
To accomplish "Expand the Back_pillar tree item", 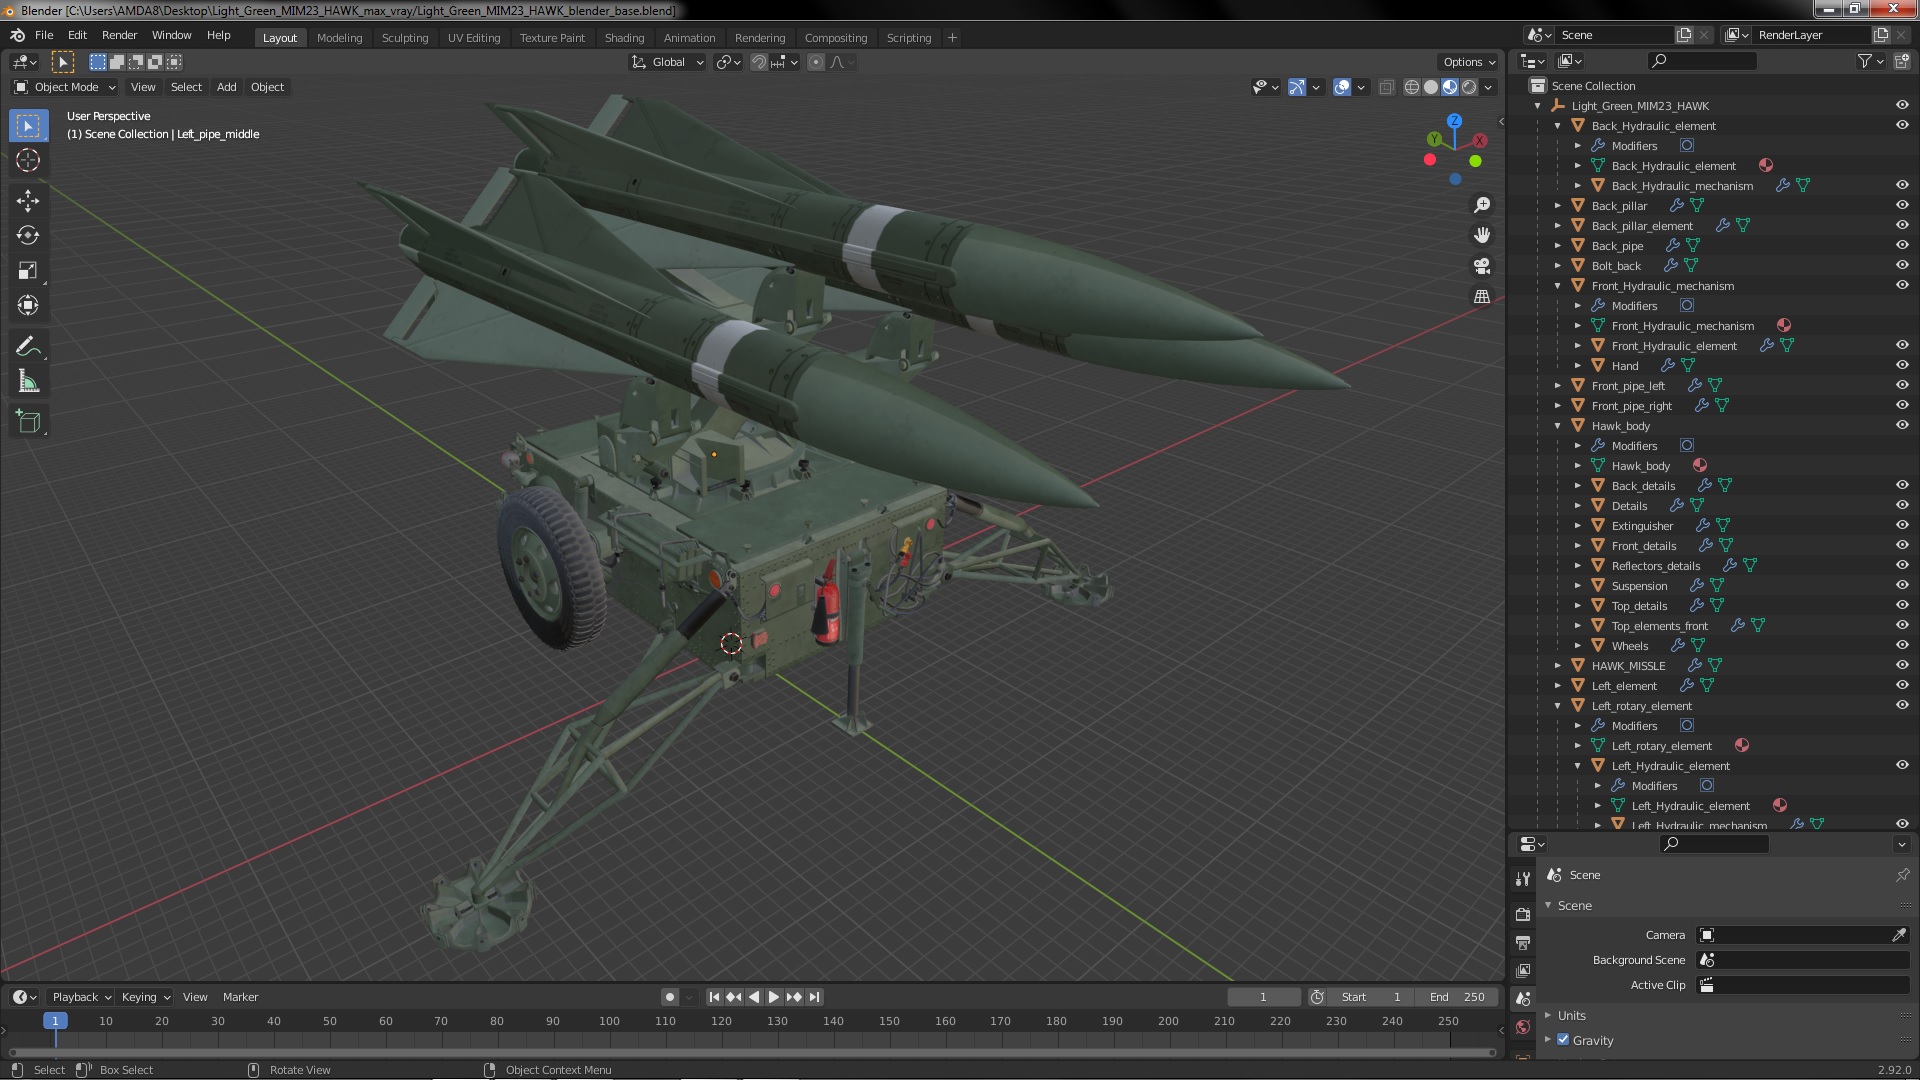I will point(1557,205).
